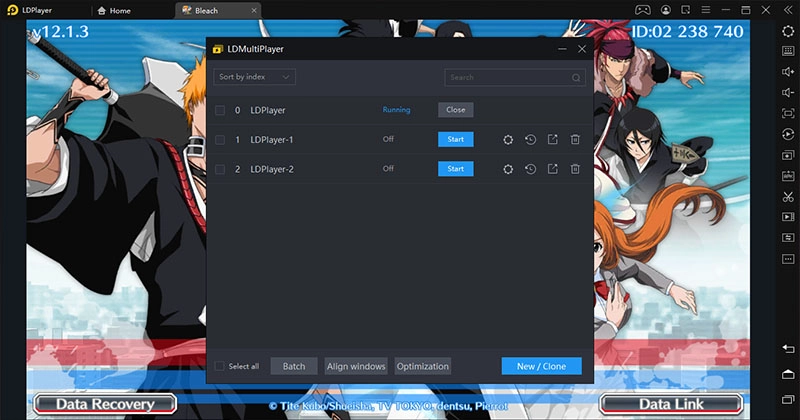Create desktop shortcut icon for LDPlayer-1
Screen dimensions: 800x420
click(x=553, y=139)
